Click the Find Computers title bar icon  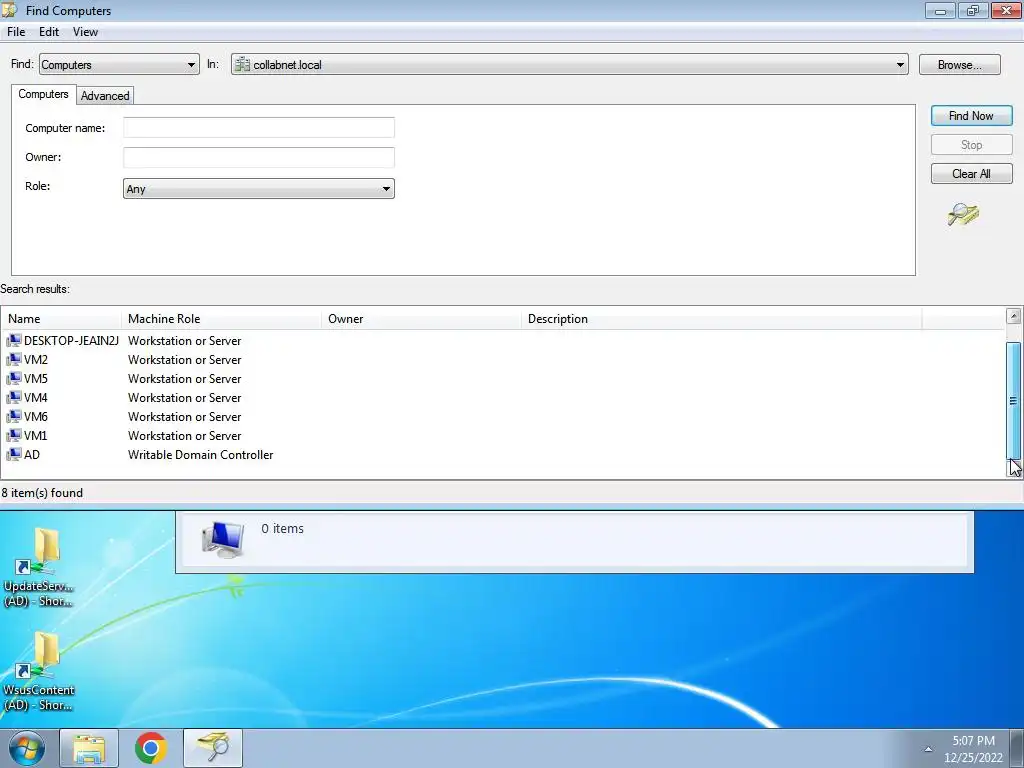9,10
